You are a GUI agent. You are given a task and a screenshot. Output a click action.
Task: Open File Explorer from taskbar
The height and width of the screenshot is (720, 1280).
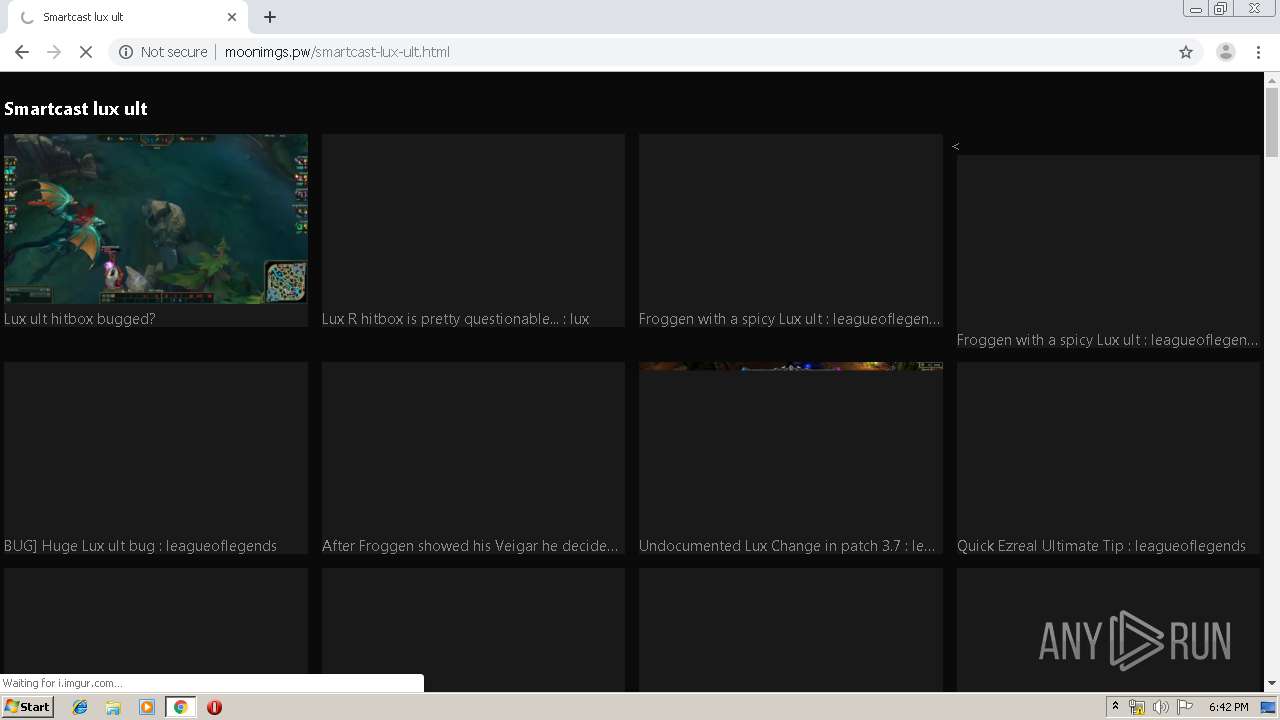click(113, 707)
